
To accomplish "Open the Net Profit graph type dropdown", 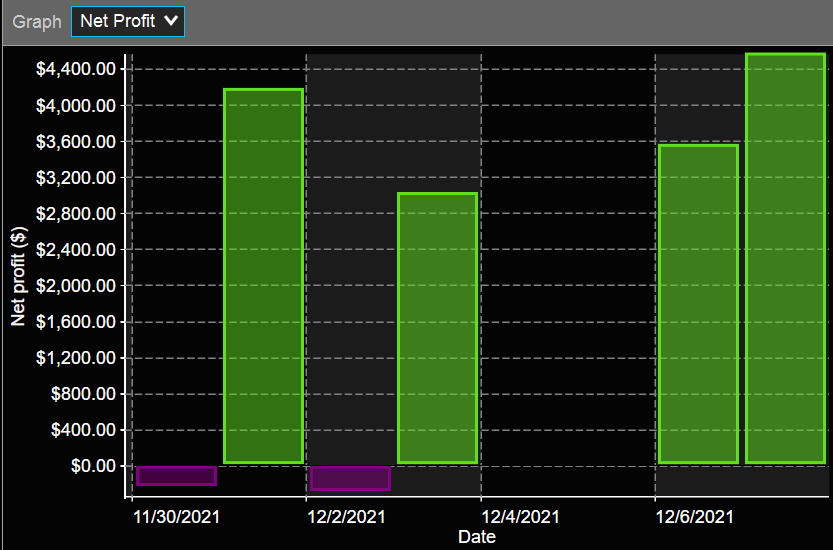I will click(128, 21).
